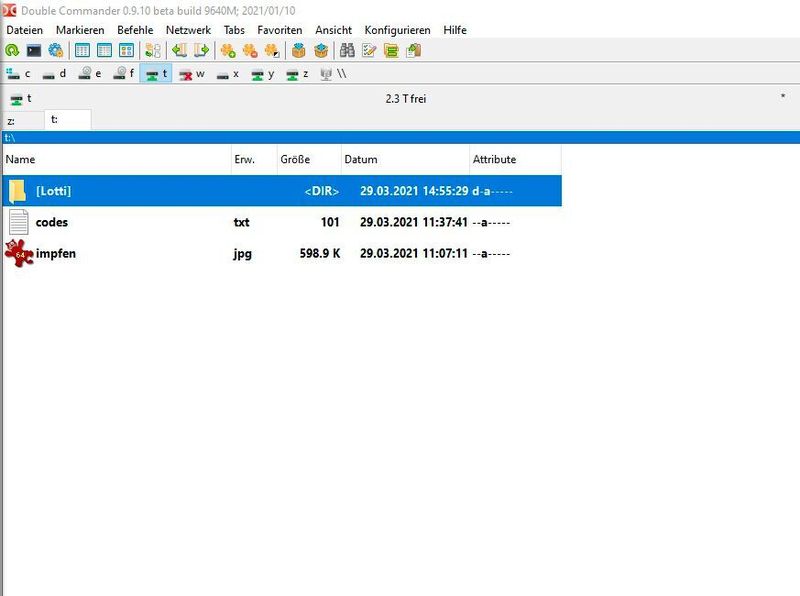The width and height of the screenshot is (800, 596).
Task: Select the disconnected drive w
Action: (x=192, y=74)
